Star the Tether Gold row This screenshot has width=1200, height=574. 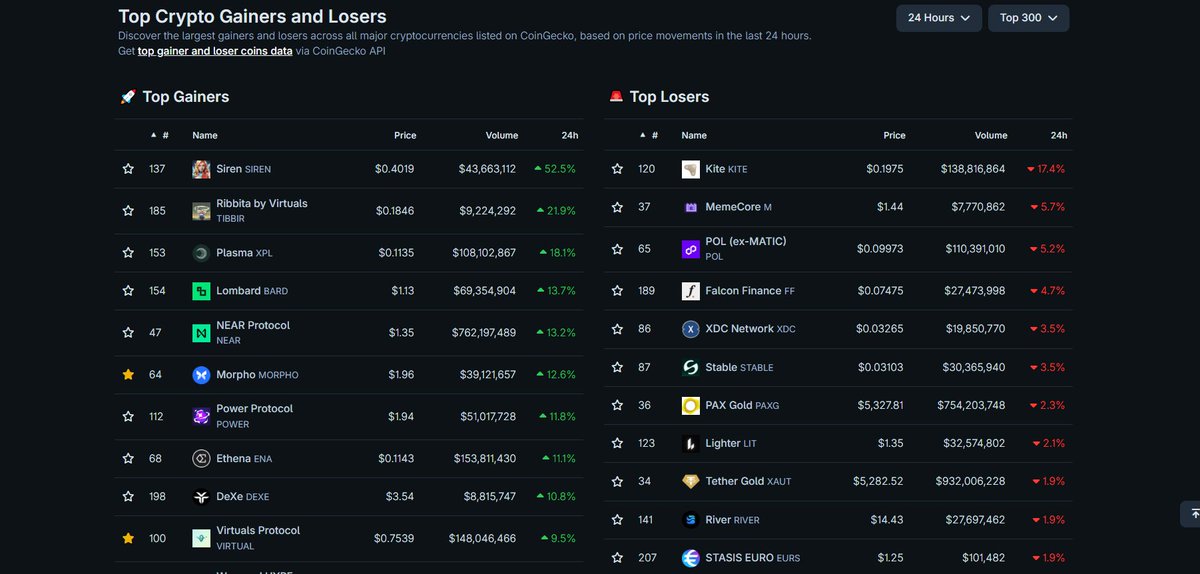[x=617, y=481]
